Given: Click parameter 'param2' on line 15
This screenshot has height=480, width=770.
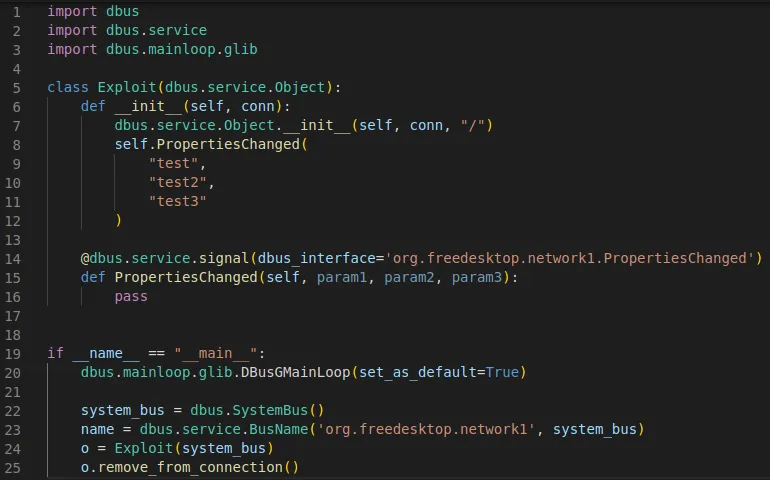Looking at the screenshot, I should coord(410,278).
